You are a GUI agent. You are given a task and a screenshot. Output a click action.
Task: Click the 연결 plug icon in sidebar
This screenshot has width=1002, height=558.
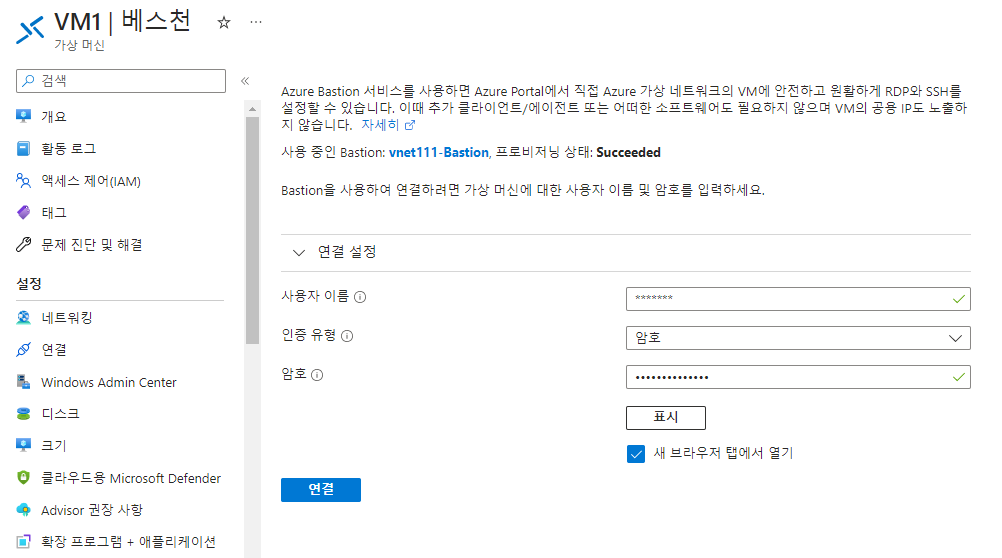[24, 350]
